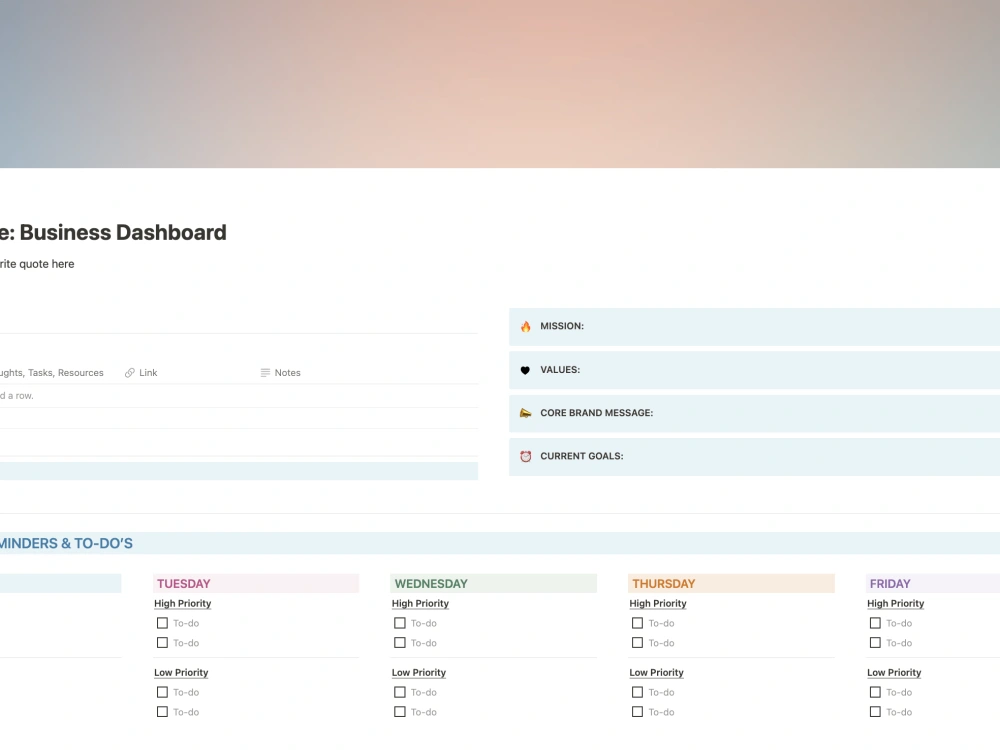Check Tuesday's first High Priority to-do
Viewport: 1000px width, 750px height.
click(x=162, y=622)
